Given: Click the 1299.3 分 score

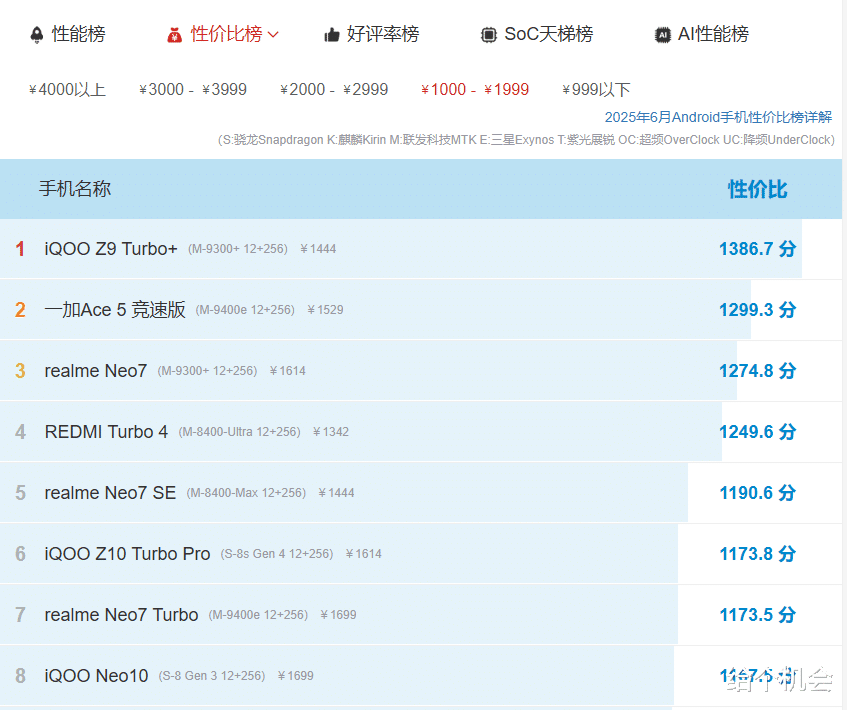Looking at the screenshot, I should (757, 310).
